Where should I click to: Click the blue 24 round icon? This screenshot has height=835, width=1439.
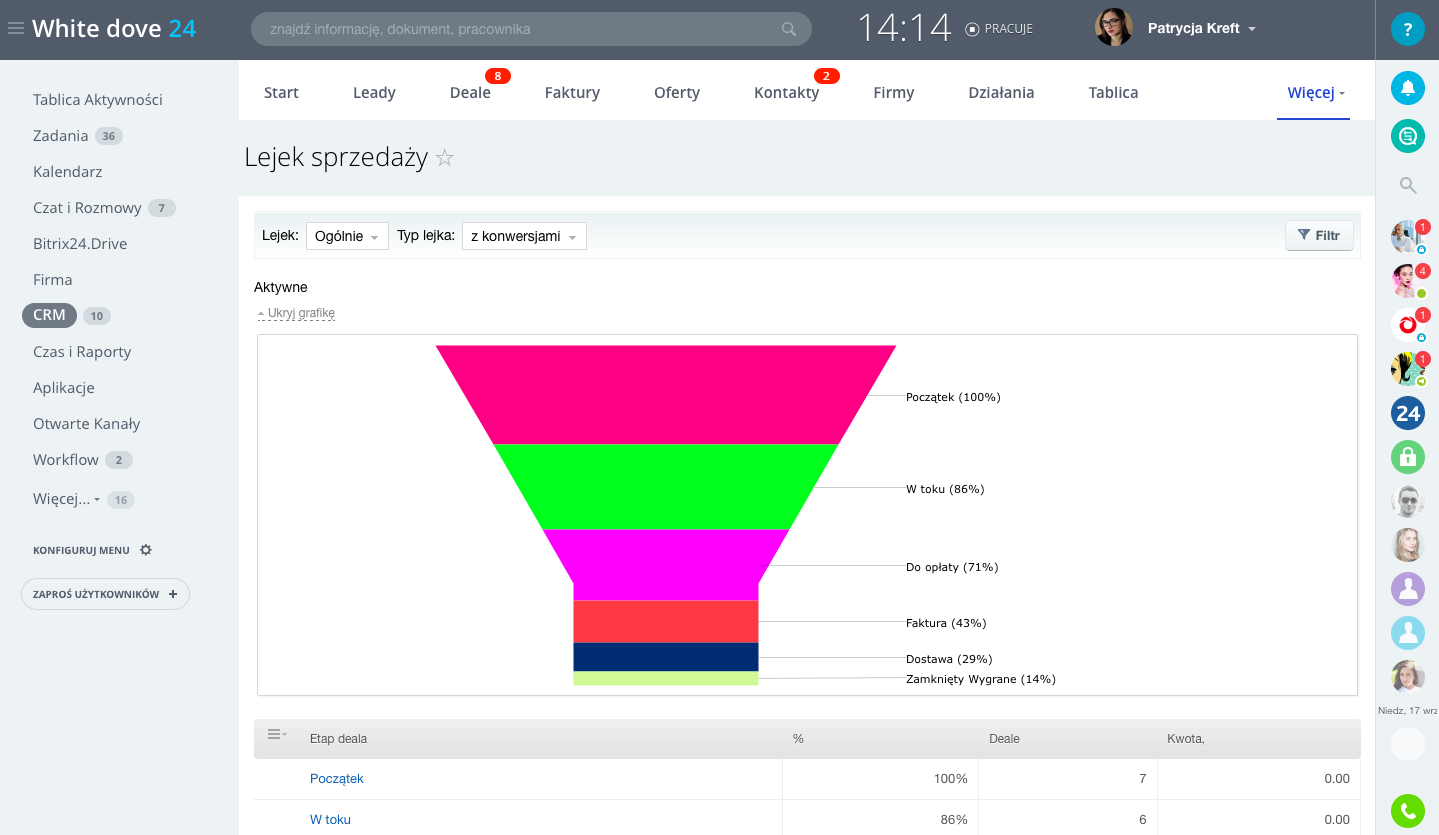tap(1407, 413)
